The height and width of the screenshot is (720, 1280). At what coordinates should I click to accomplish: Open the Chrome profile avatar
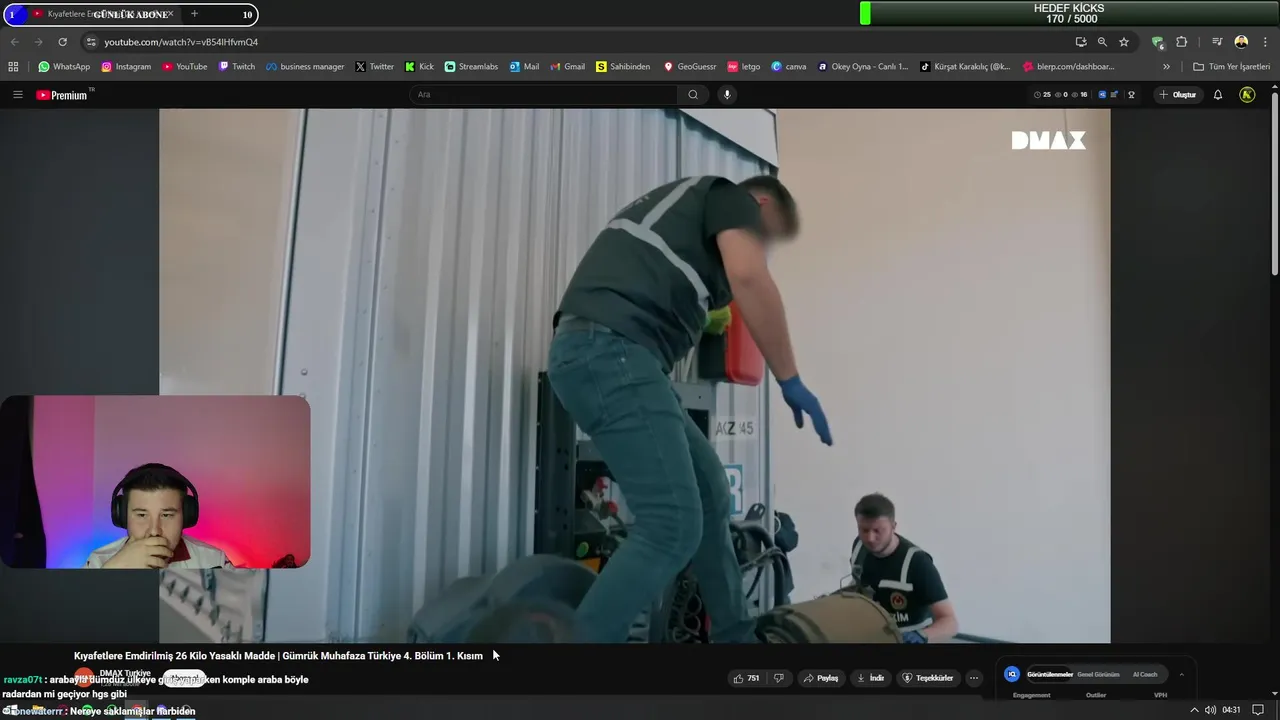point(1241,42)
